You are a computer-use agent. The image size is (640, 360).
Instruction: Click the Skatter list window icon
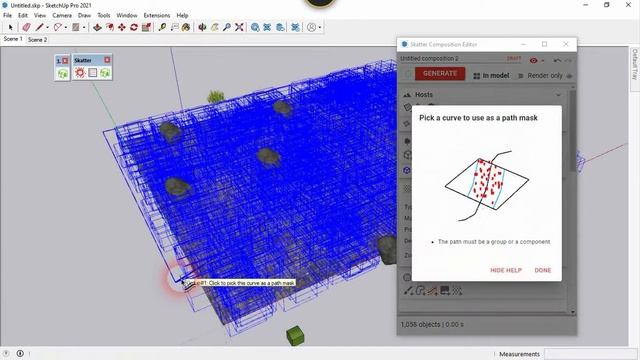(93, 73)
